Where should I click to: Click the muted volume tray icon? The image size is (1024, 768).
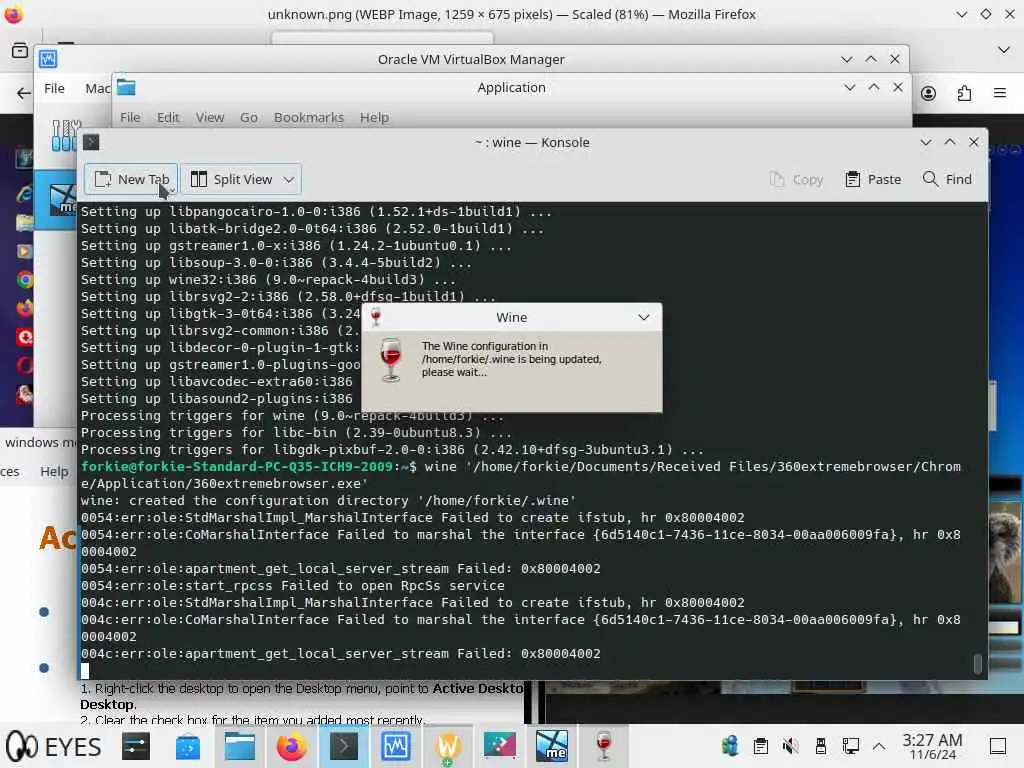tap(790, 746)
